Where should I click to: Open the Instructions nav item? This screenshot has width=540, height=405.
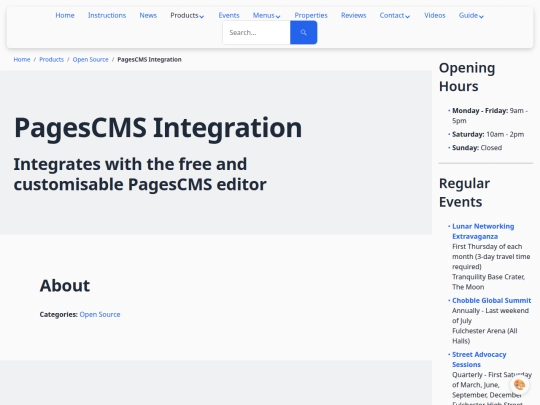pyautogui.click(x=107, y=15)
